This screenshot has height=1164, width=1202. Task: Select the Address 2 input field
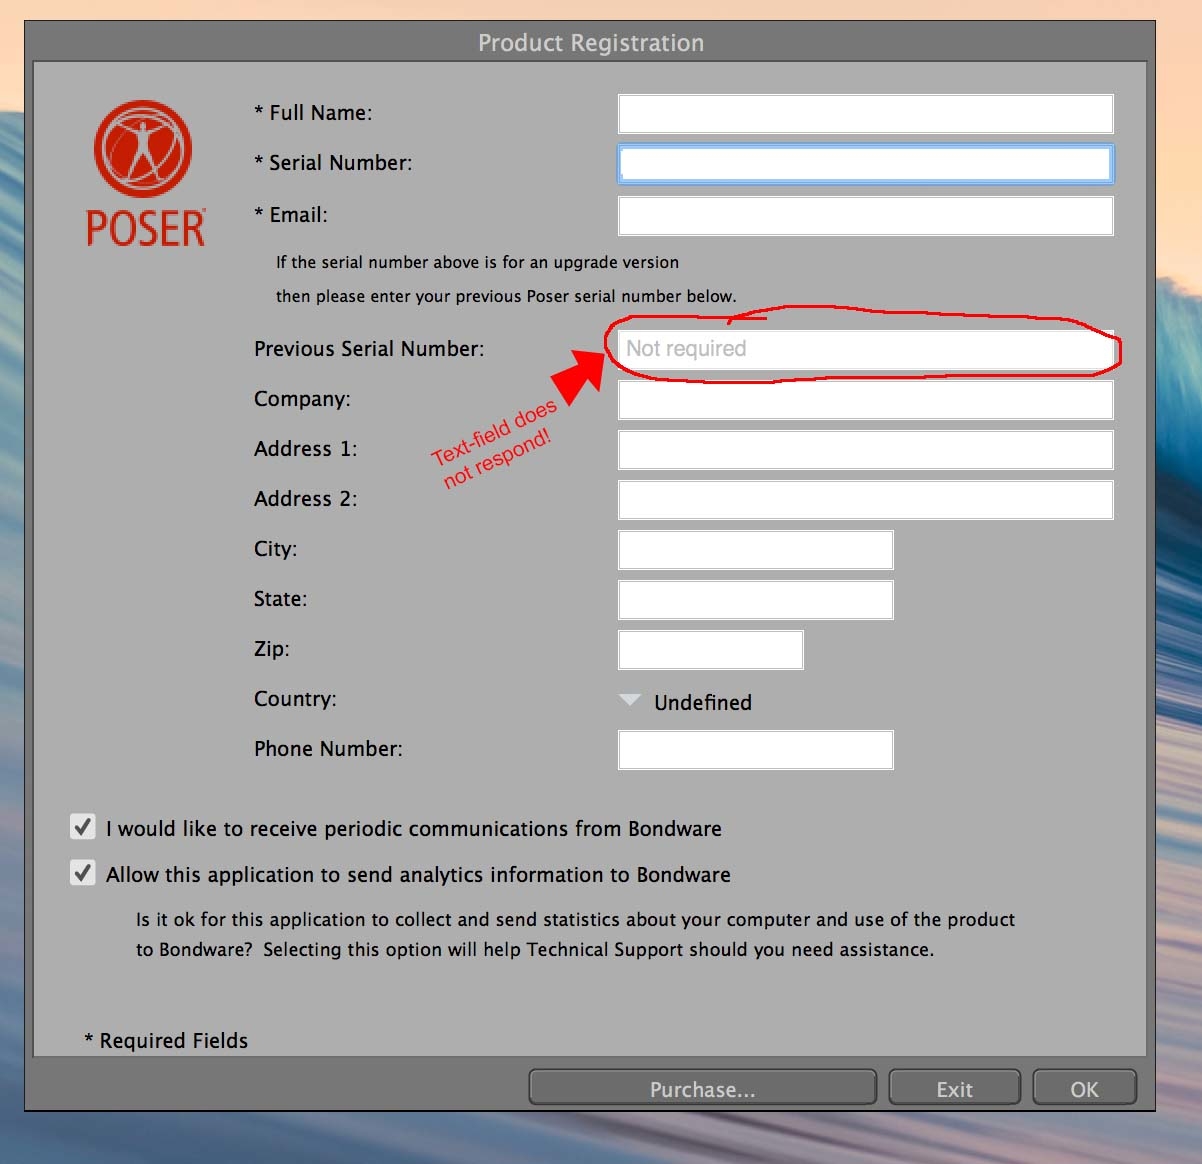(x=865, y=500)
